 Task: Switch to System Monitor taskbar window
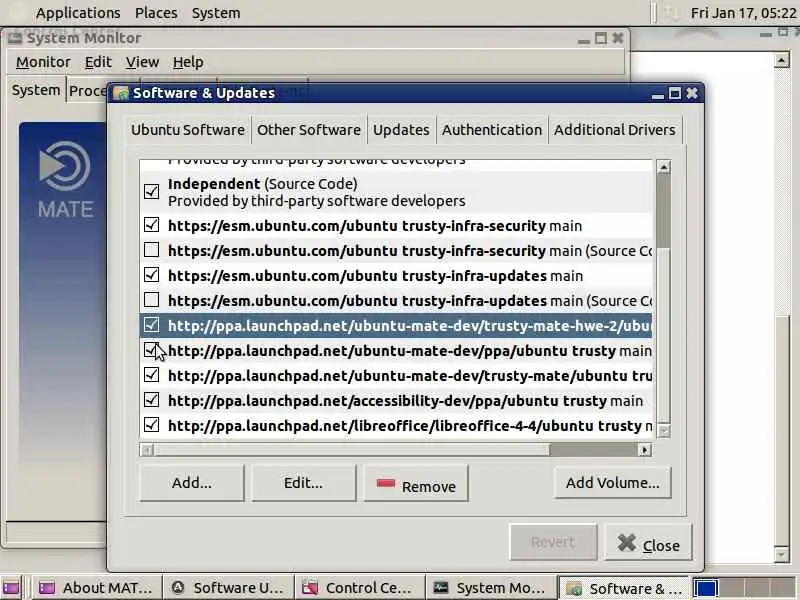491,588
